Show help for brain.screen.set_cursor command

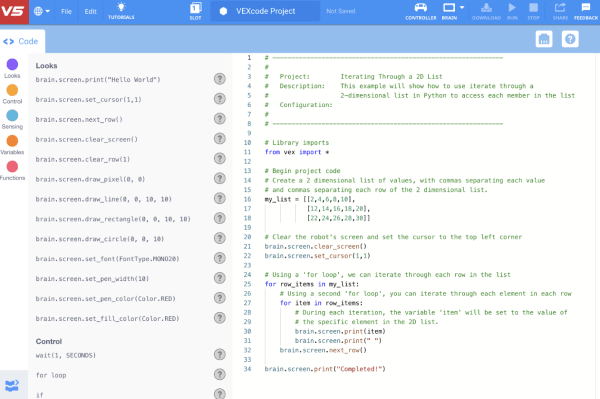pyautogui.click(x=220, y=99)
